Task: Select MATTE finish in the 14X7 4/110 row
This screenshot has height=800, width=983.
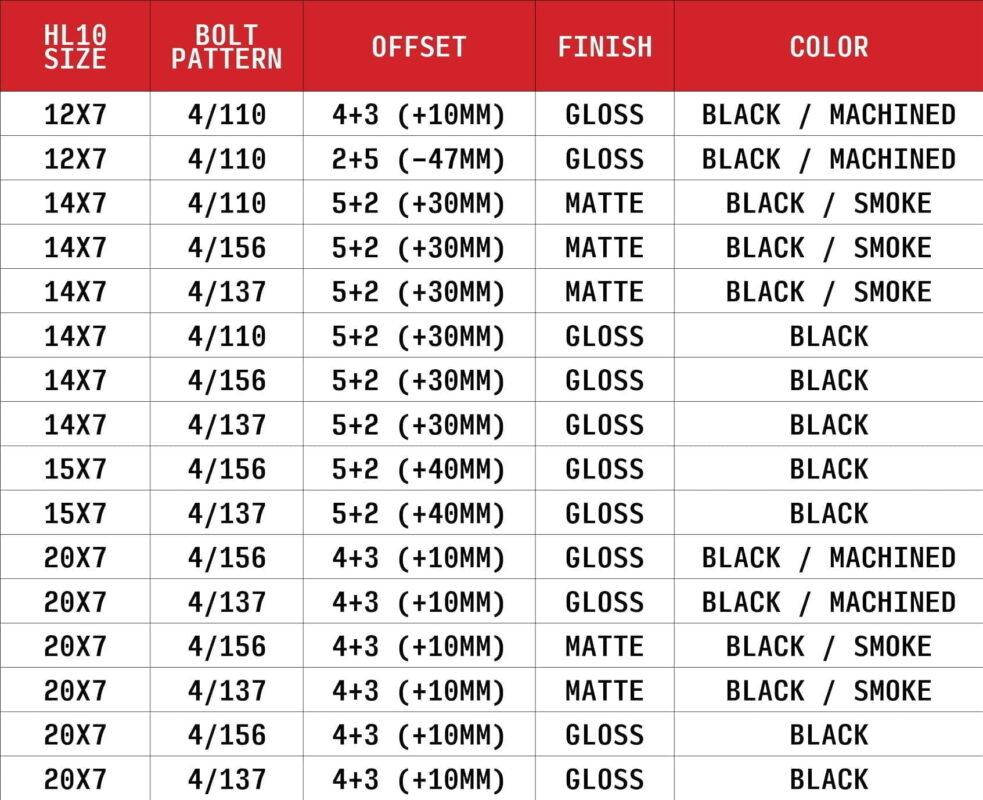Action: (604, 203)
